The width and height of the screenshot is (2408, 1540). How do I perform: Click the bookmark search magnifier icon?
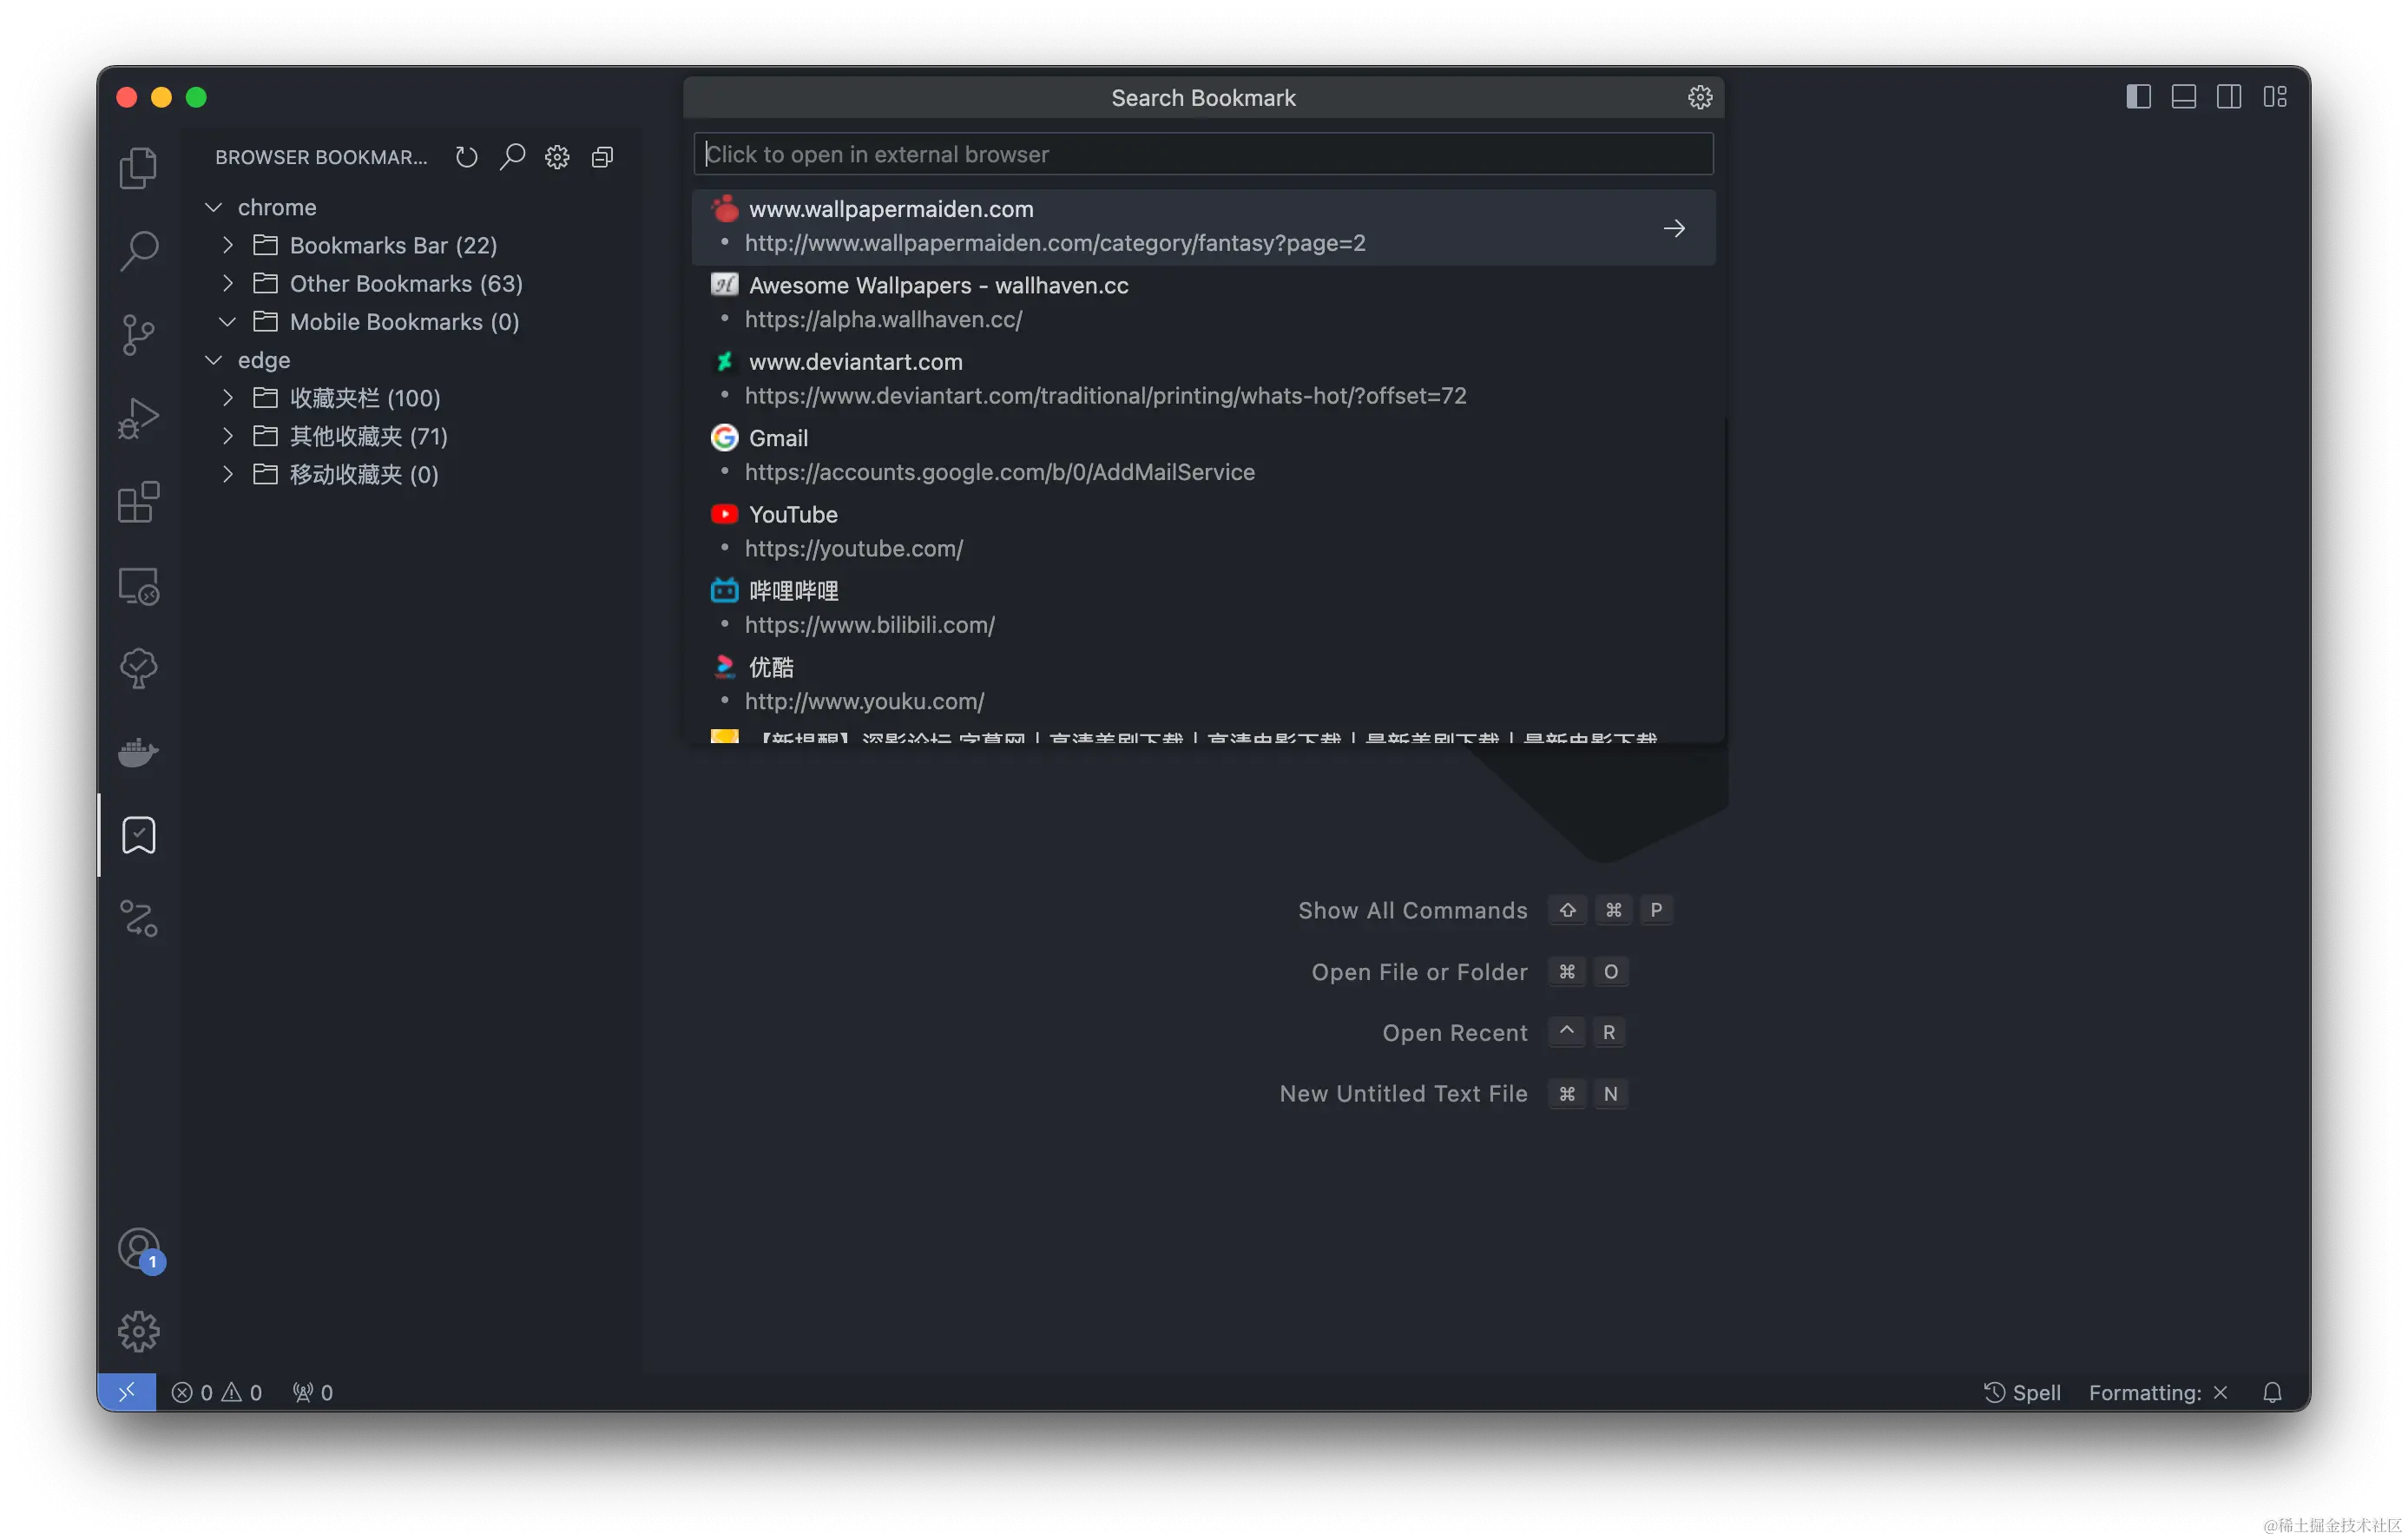(x=512, y=157)
